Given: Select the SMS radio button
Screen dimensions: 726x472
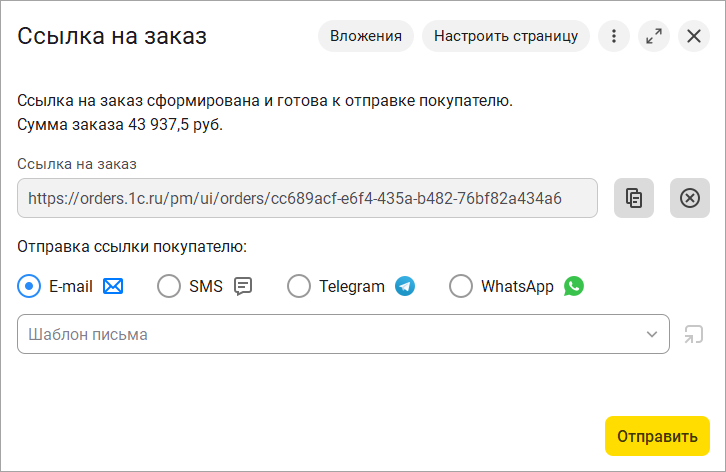Looking at the screenshot, I should tap(169, 287).
